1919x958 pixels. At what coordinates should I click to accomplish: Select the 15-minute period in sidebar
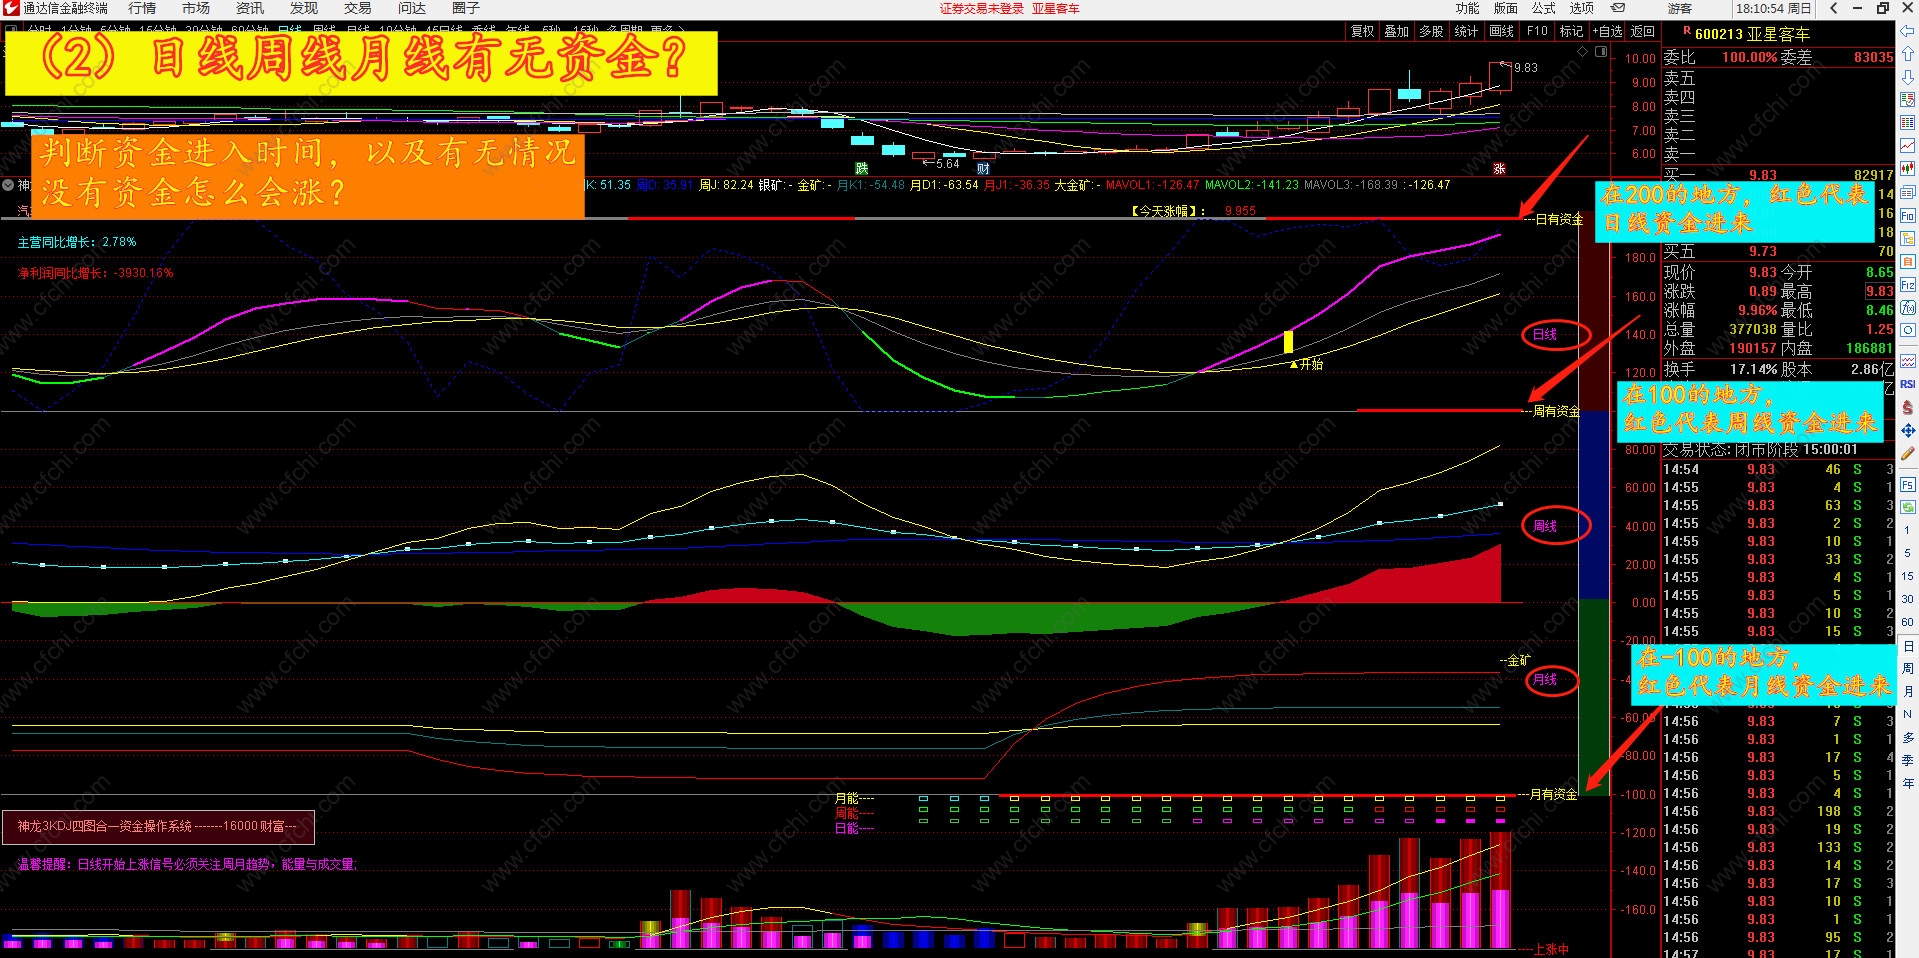(1908, 576)
